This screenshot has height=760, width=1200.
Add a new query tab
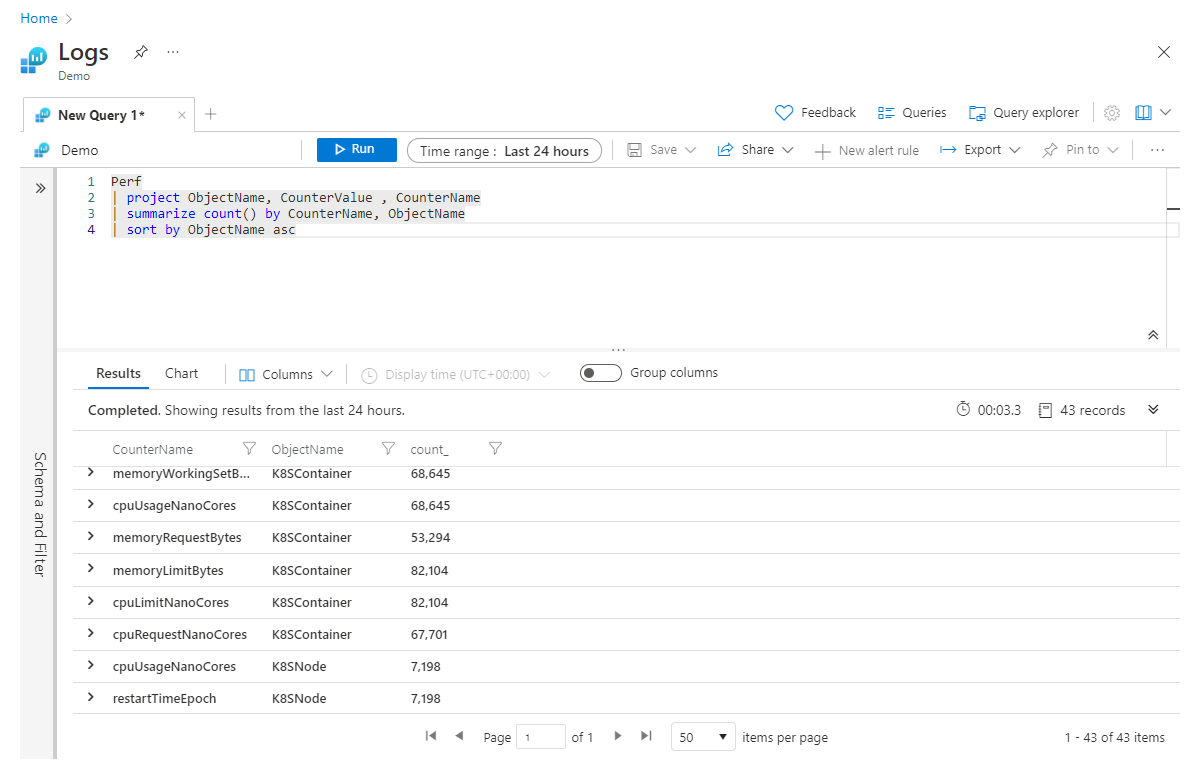click(210, 114)
